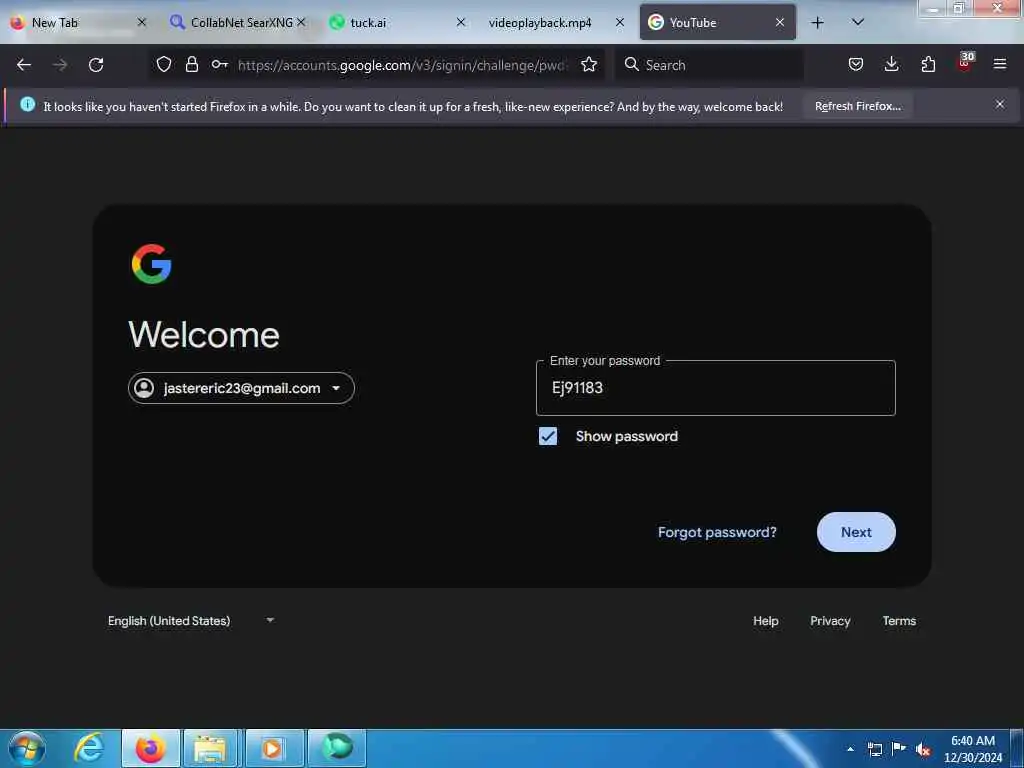Viewport: 1024px width, 768px height.
Task: Click the green taskbar app icon
Action: [x=336, y=748]
